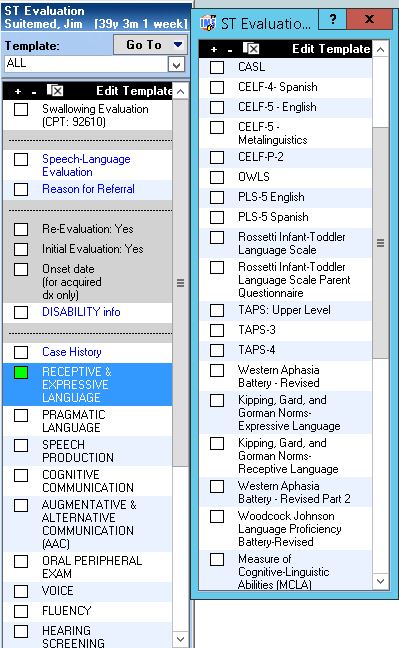Viewport: 399px width, 648px height.
Task: Expand the Template combo box showing ALL
Action: (177, 65)
